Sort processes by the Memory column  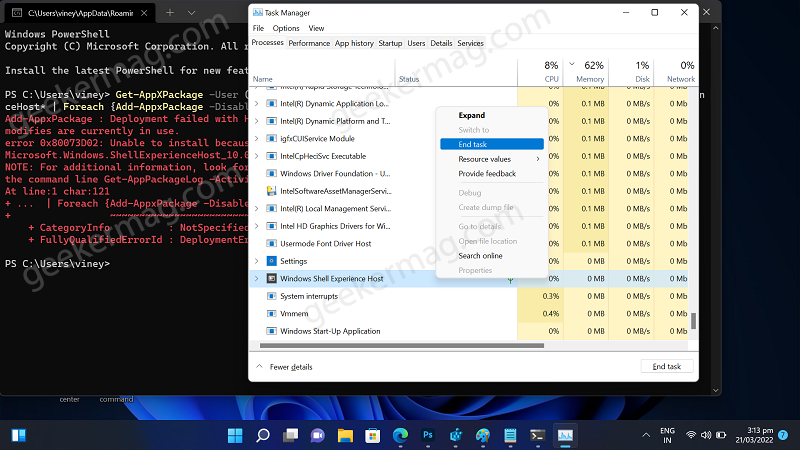[586, 72]
